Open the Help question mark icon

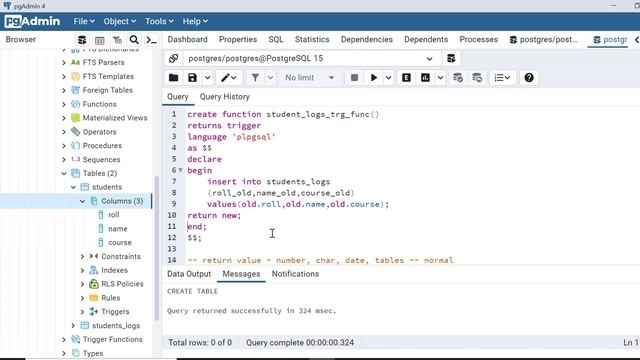click(529, 78)
